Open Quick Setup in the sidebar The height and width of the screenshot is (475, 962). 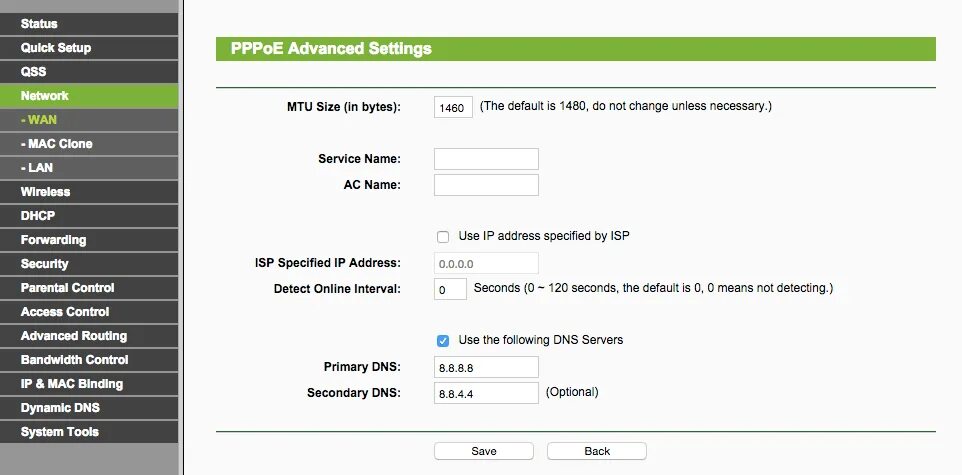point(89,48)
